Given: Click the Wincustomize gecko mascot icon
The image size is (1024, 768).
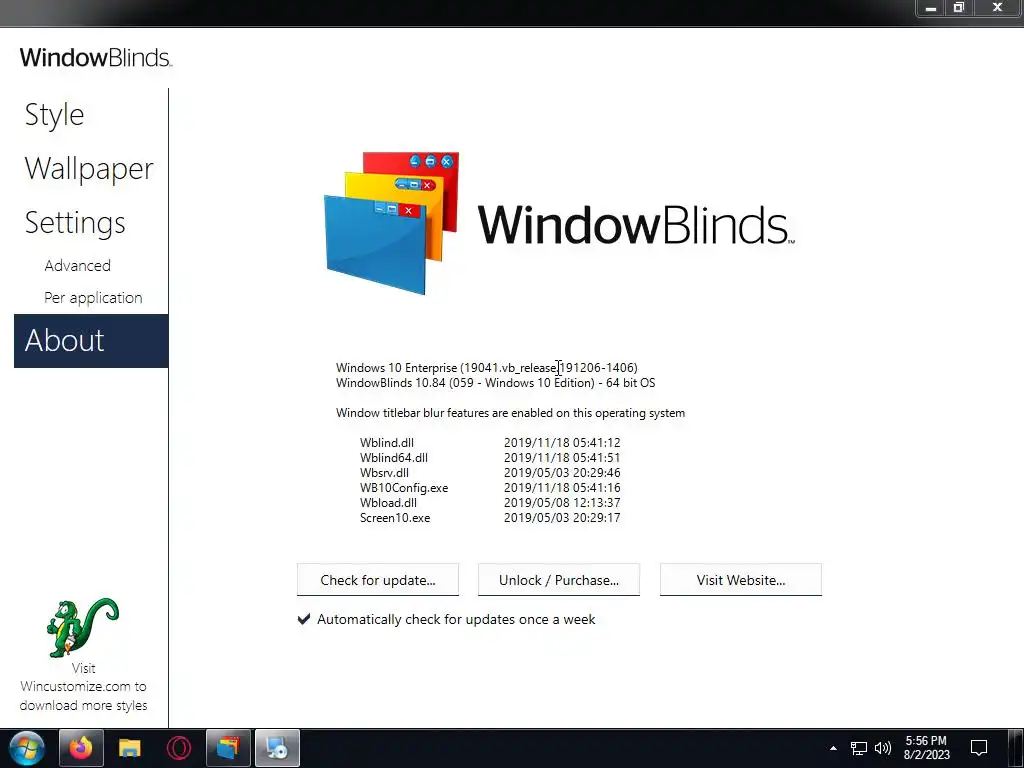Looking at the screenshot, I should (82, 628).
